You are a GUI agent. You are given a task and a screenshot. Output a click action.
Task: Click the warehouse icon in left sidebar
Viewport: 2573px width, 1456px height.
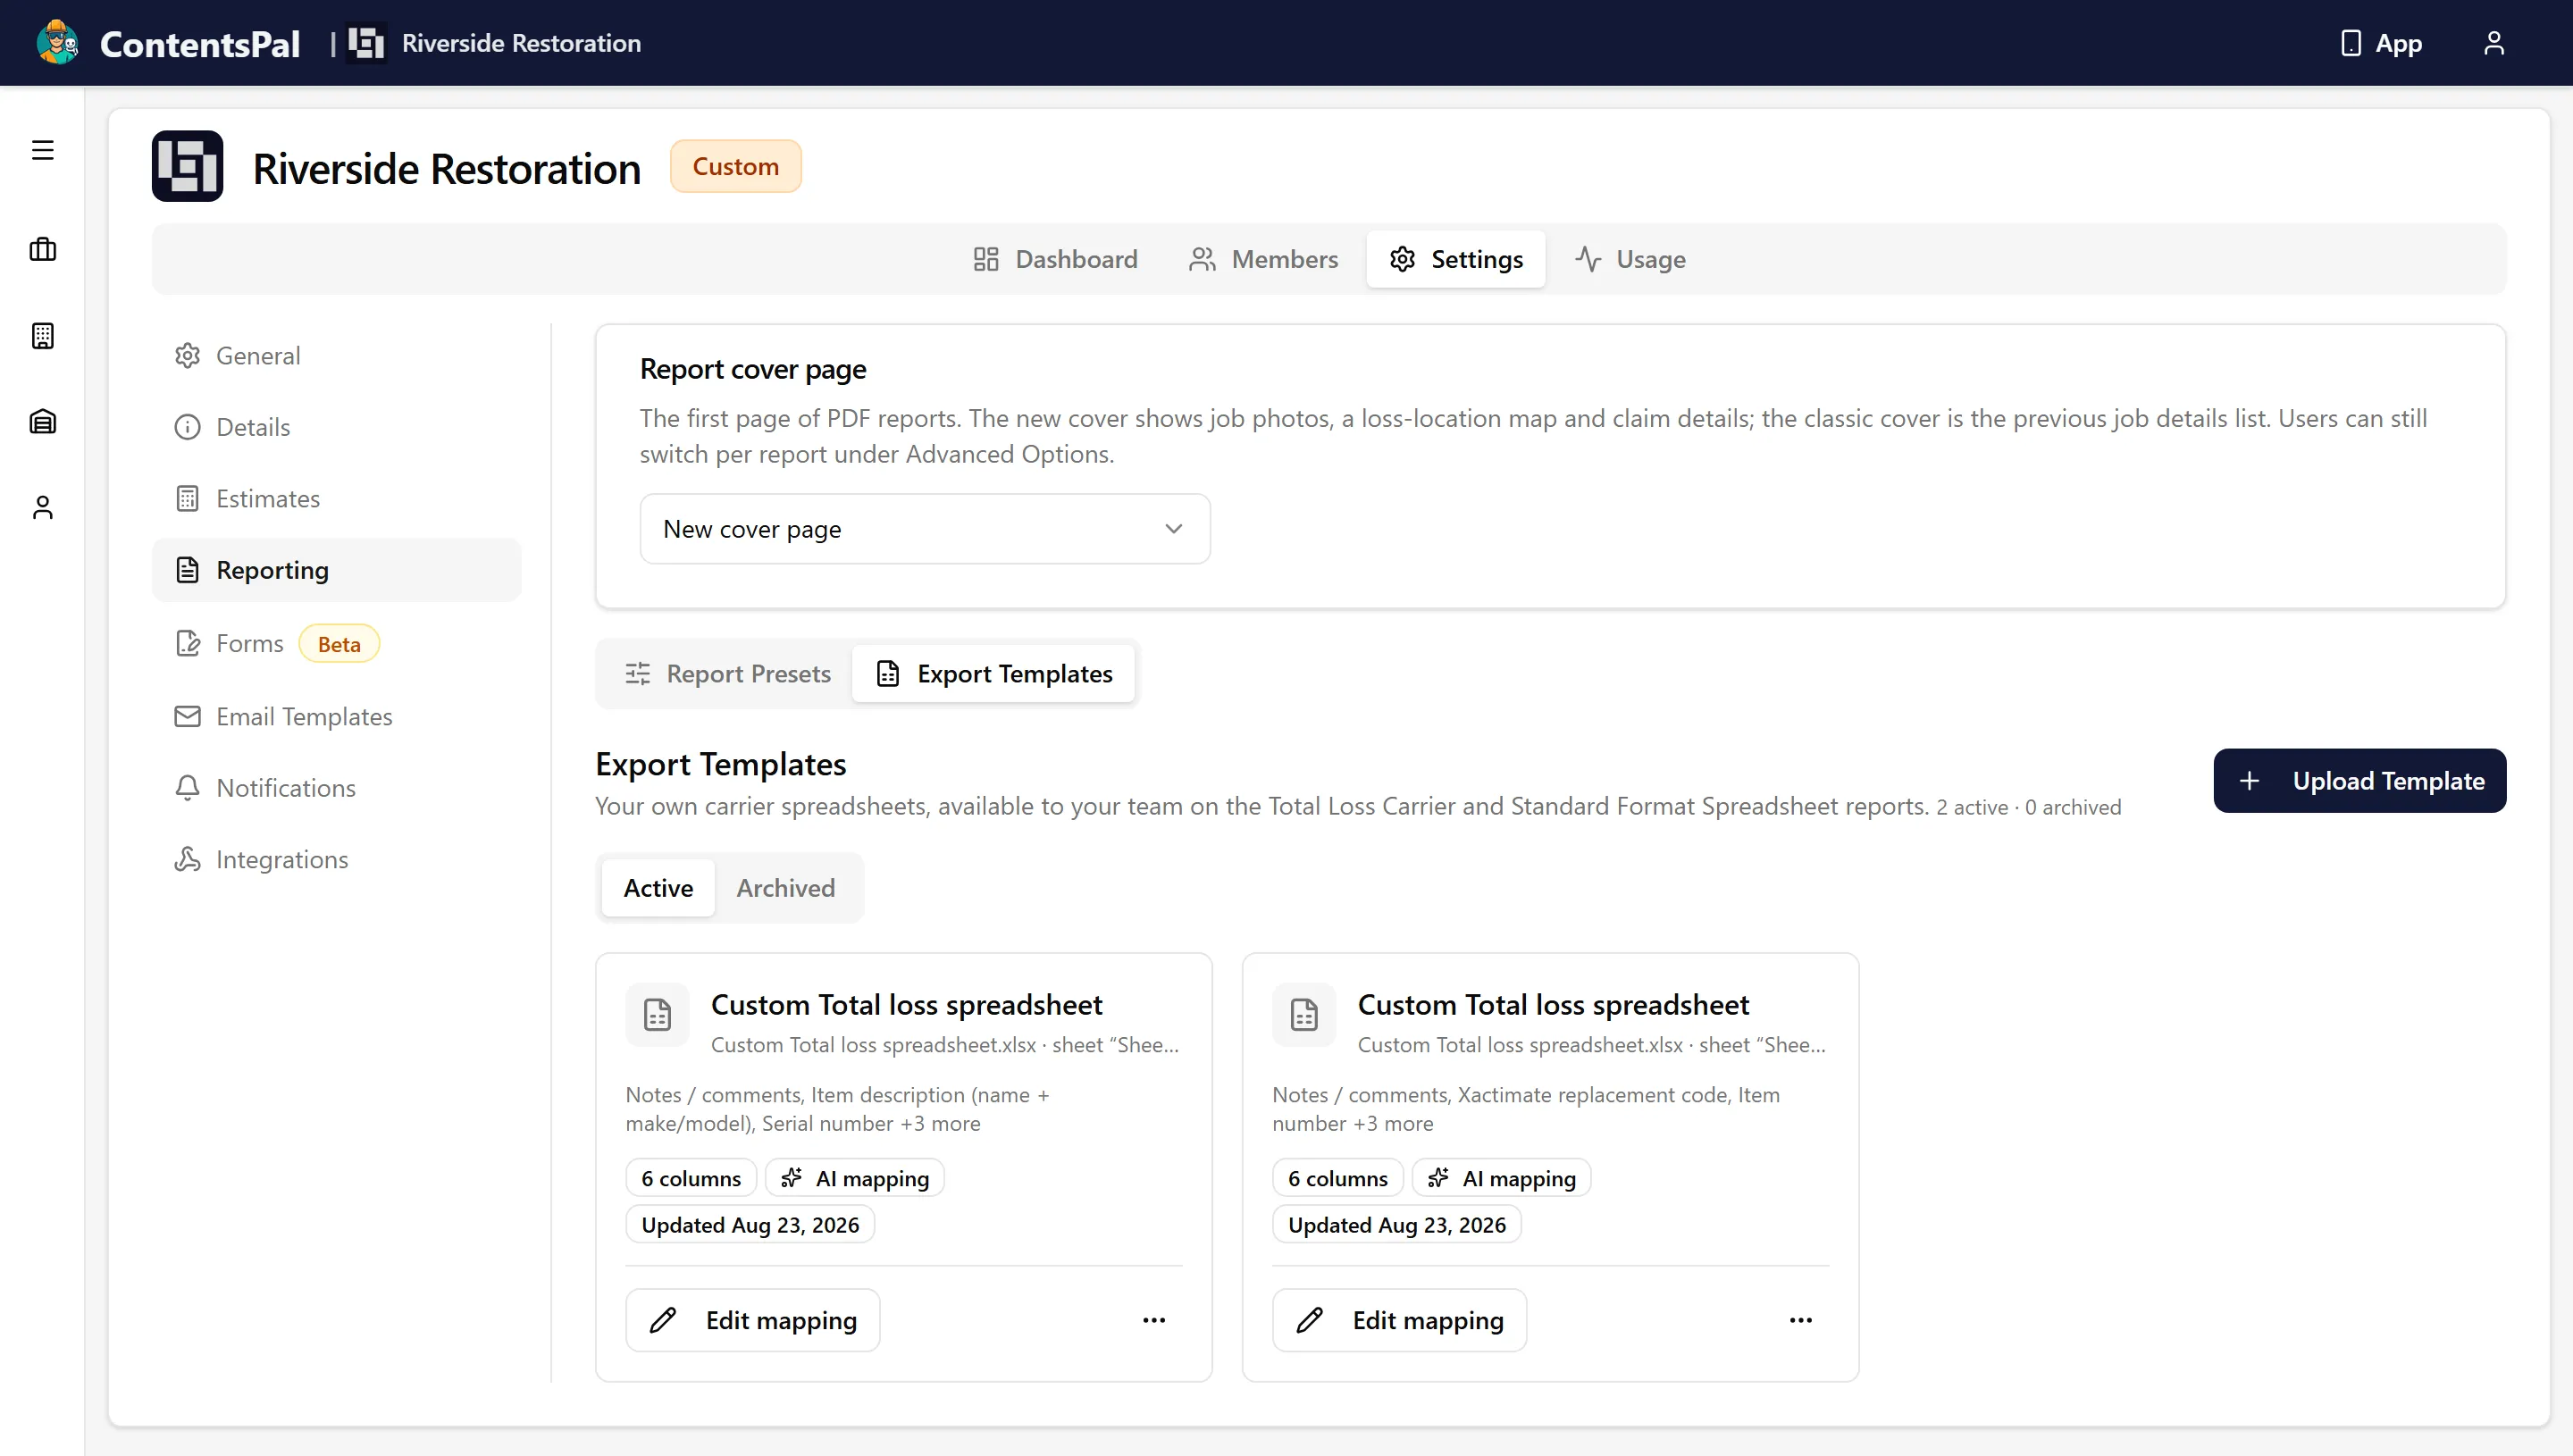click(x=42, y=422)
